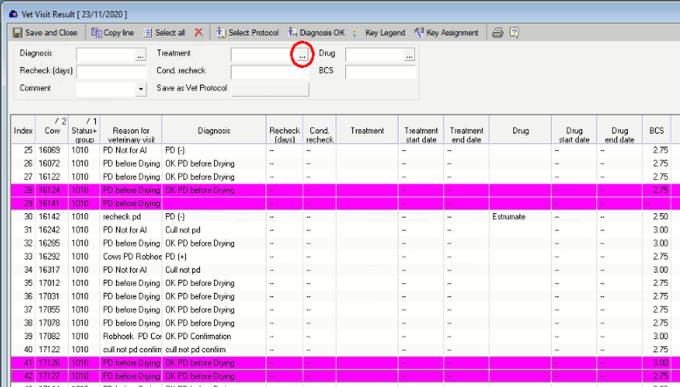Open Key Assignment from the toolbar
Screen dimensions: 680x387
pos(446,33)
